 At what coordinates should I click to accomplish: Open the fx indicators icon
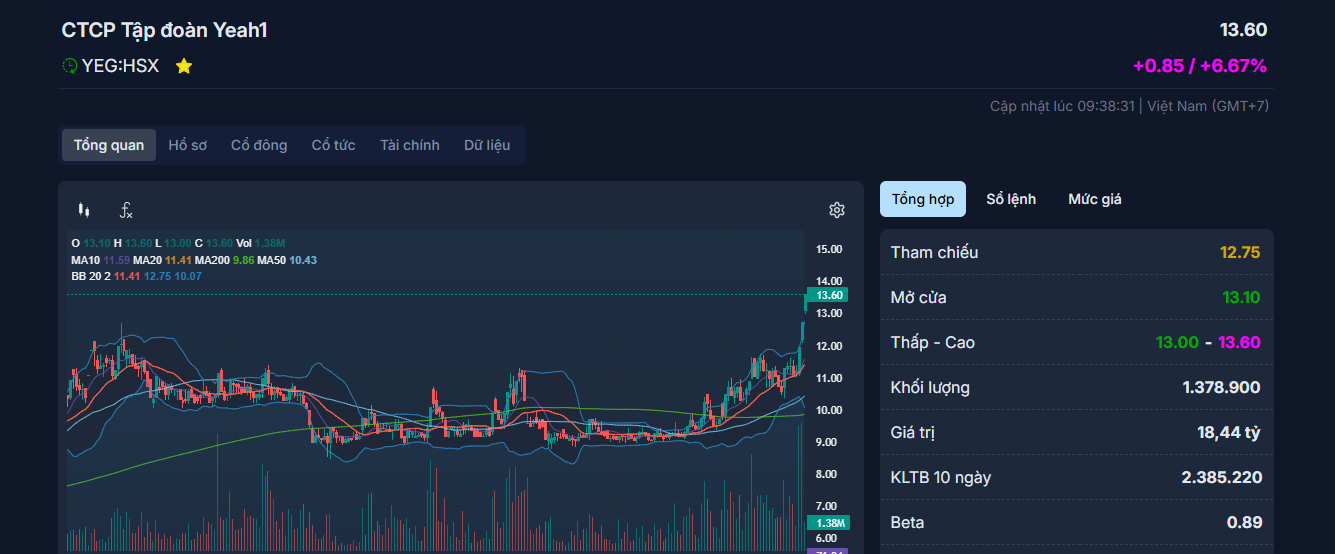[126, 210]
